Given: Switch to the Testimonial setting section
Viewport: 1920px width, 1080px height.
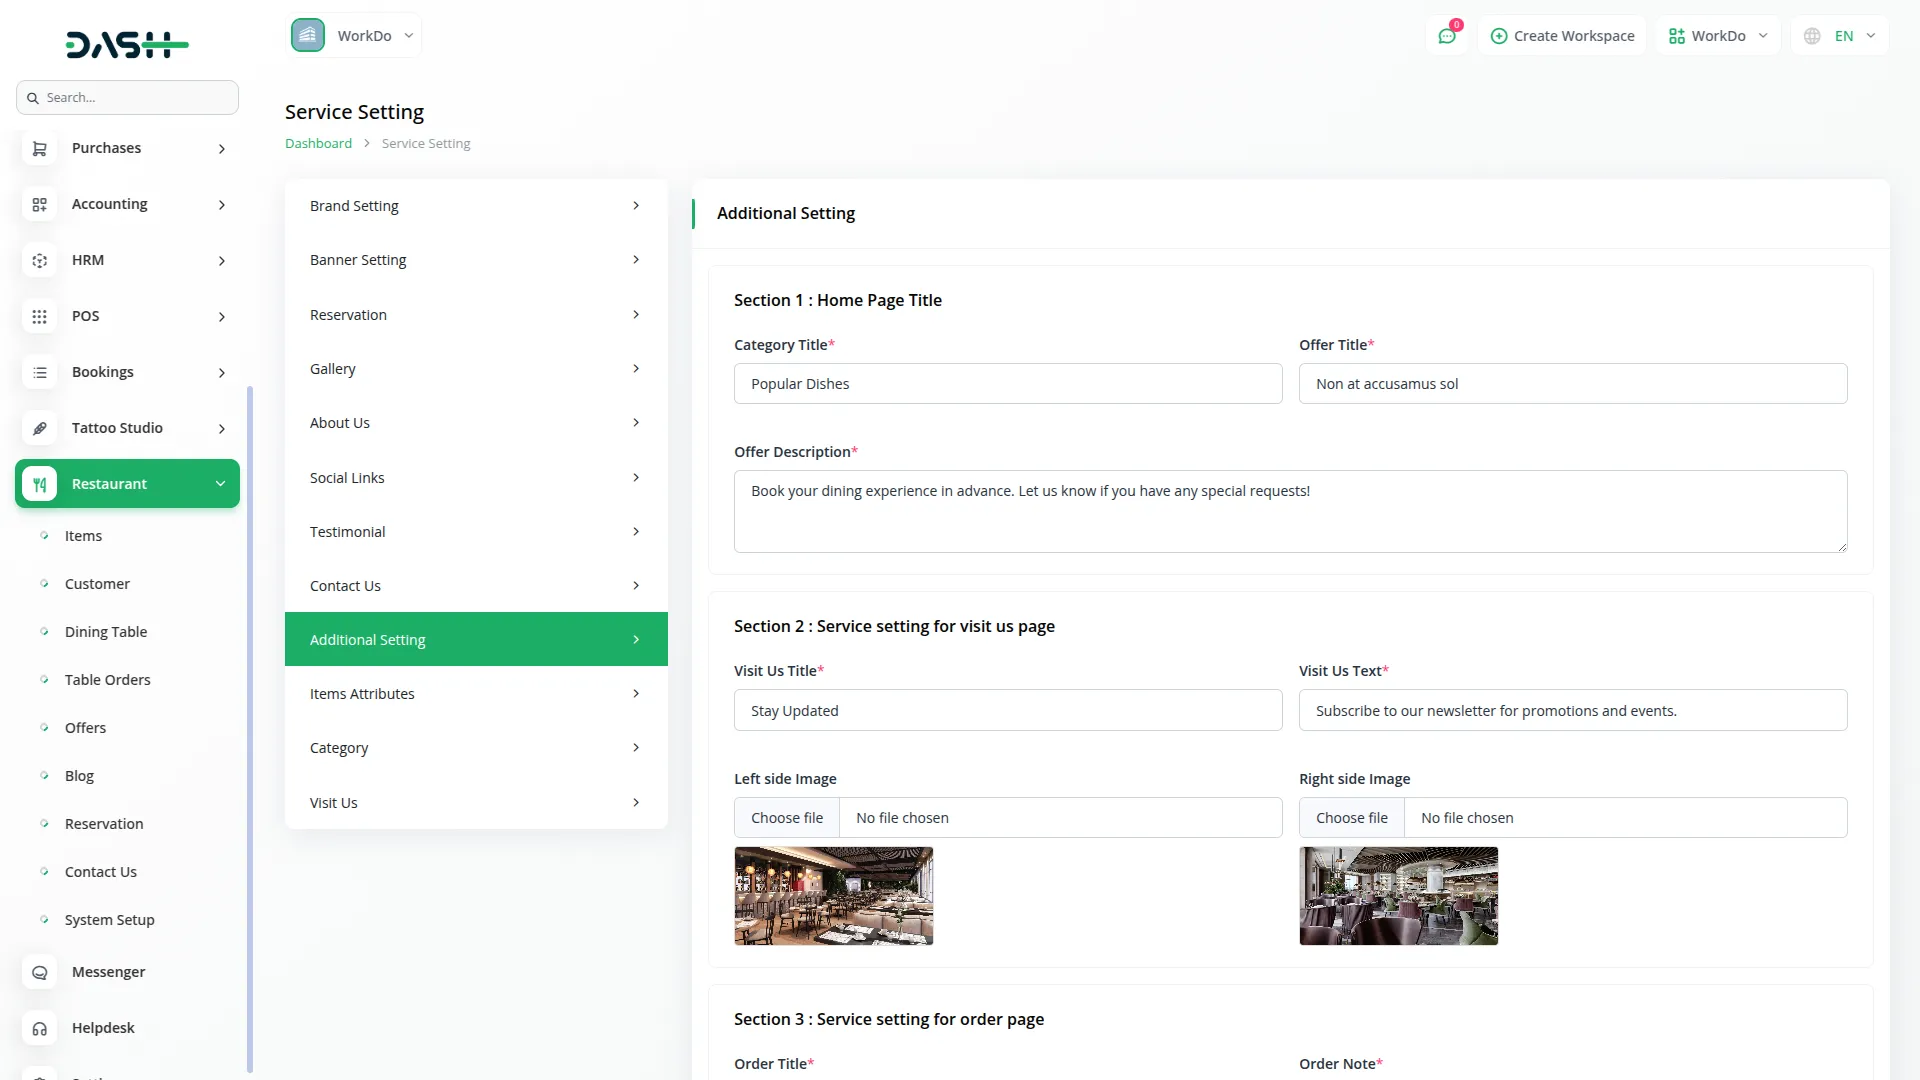Looking at the screenshot, I should pyautogui.click(x=347, y=531).
